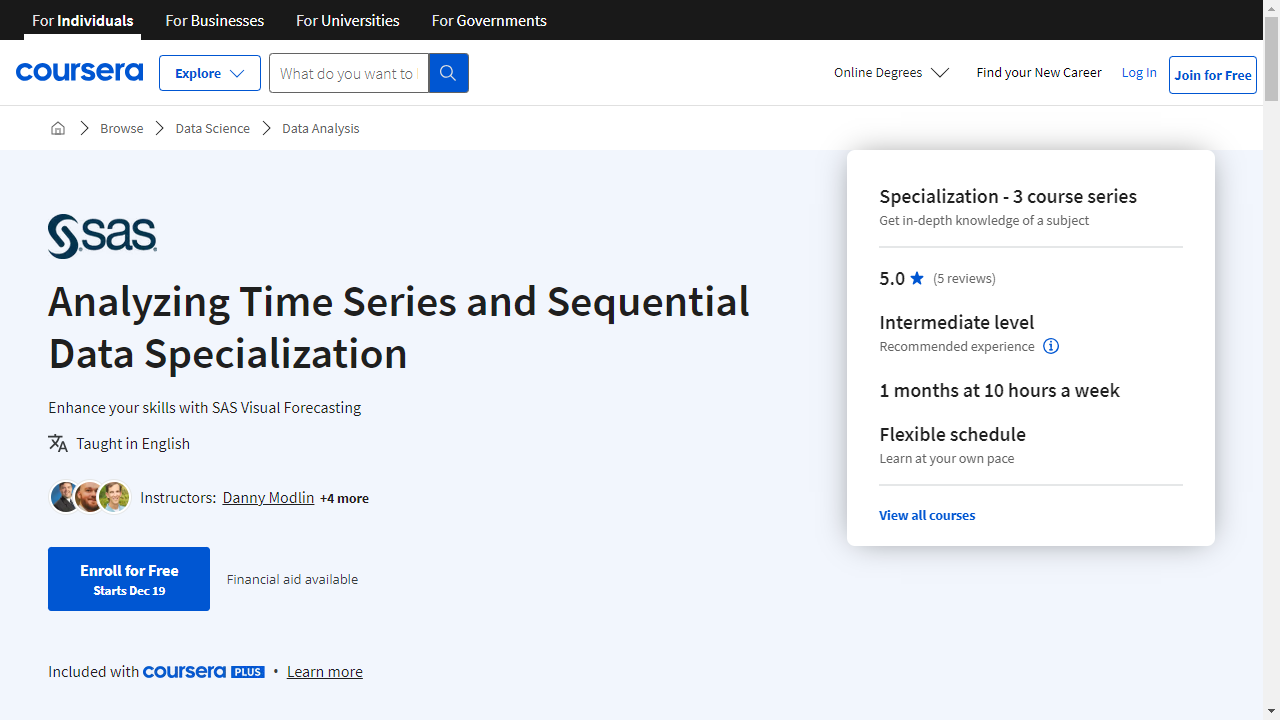This screenshot has width=1280, height=720.
Task: Open the Data Science breadcrumb
Action: pos(213,128)
